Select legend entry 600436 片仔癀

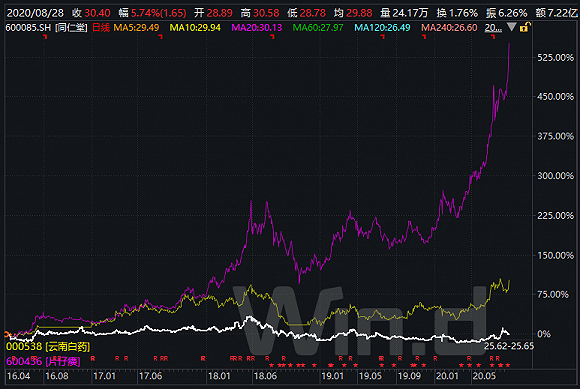pyautogui.click(x=43, y=361)
